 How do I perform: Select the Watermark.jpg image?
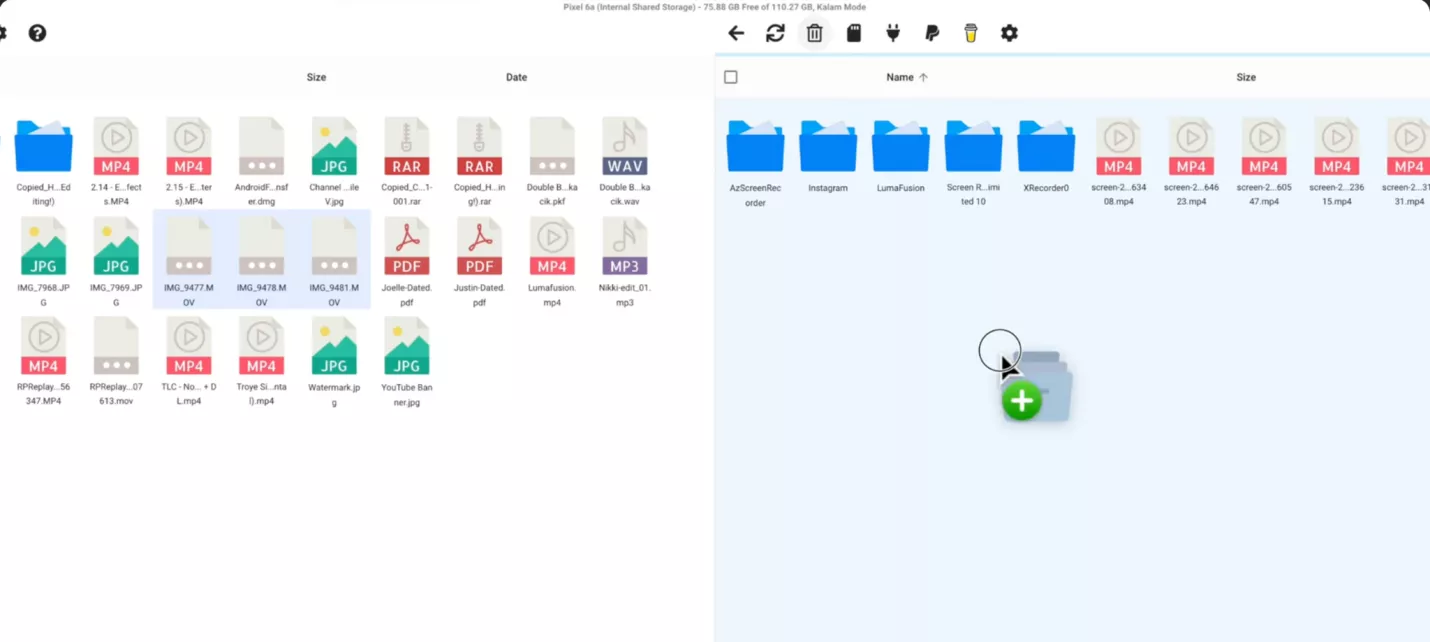coord(334,363)
